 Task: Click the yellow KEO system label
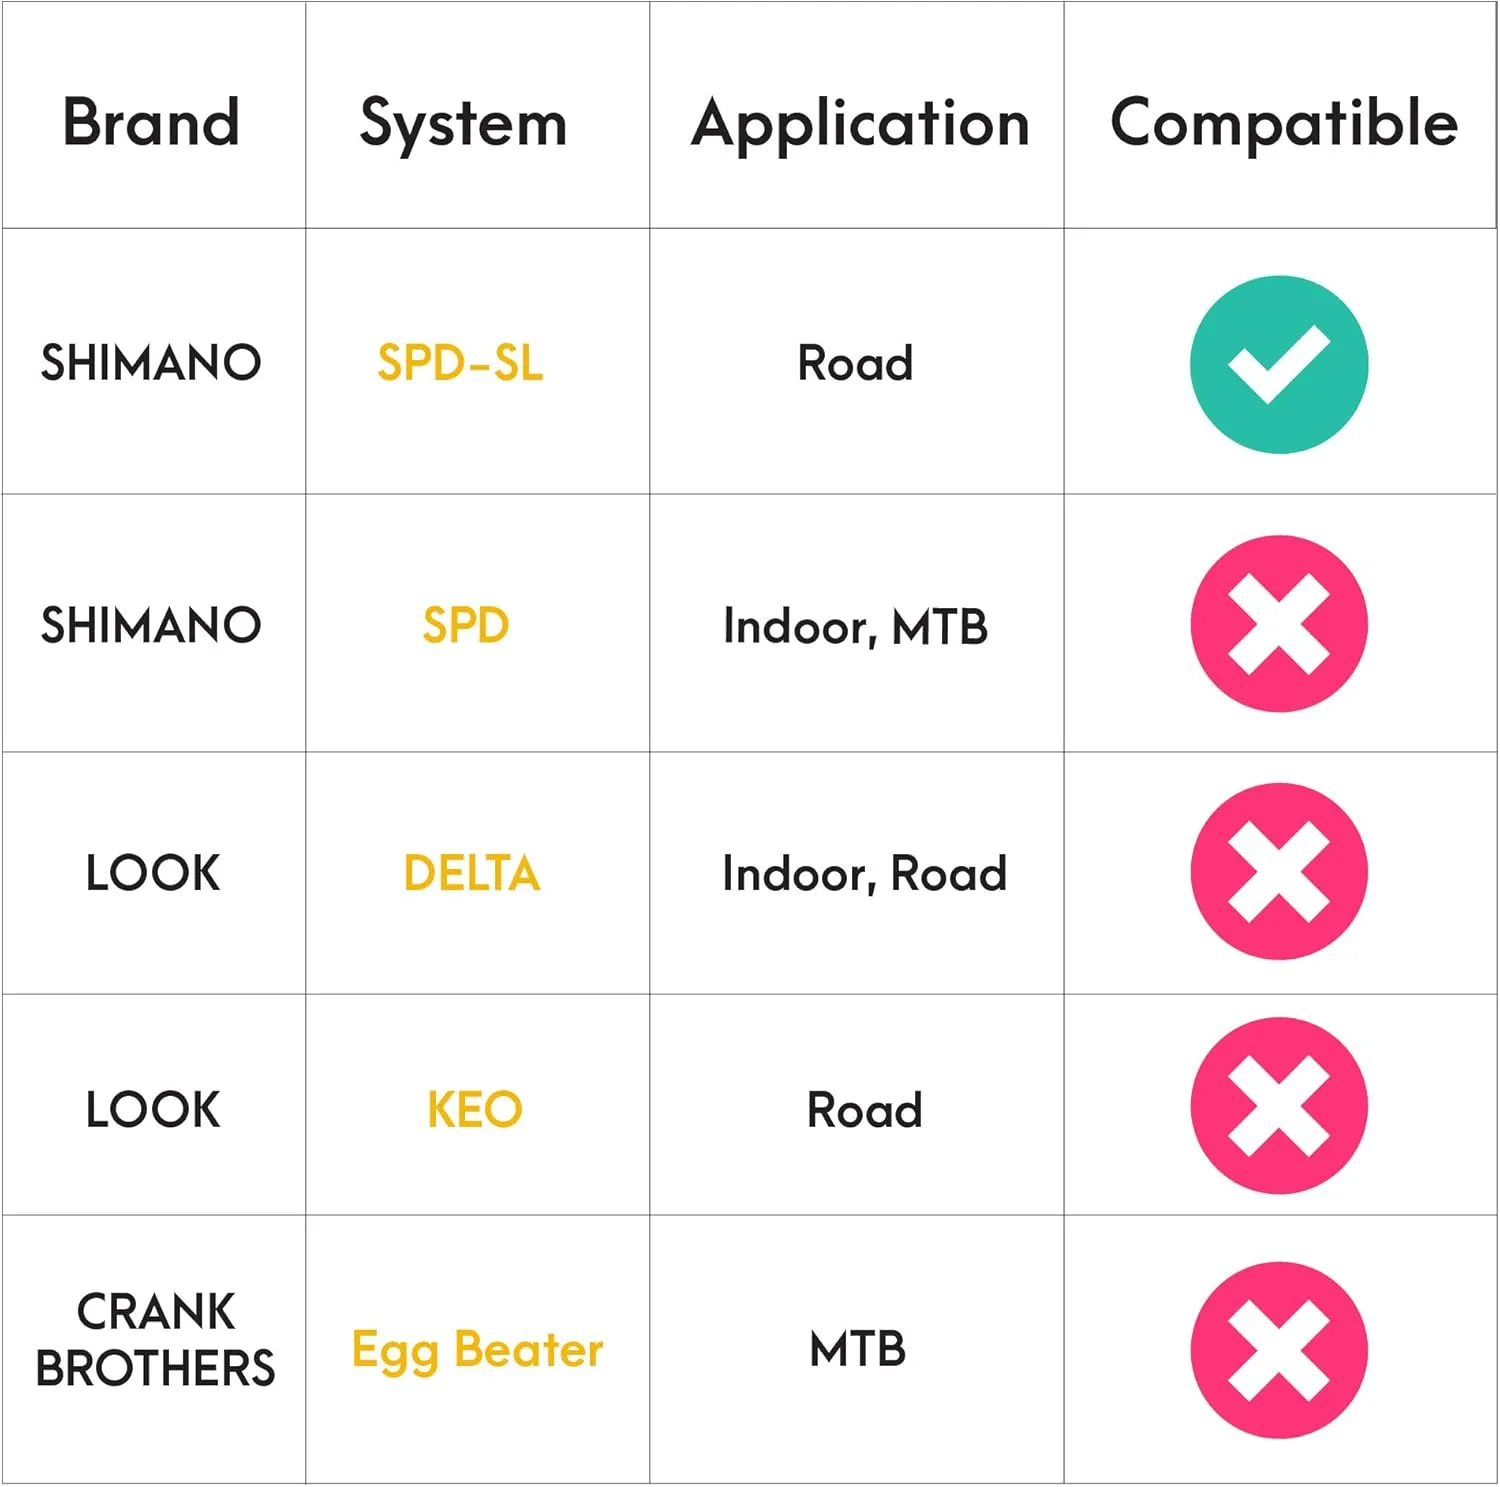(475, 1109)
